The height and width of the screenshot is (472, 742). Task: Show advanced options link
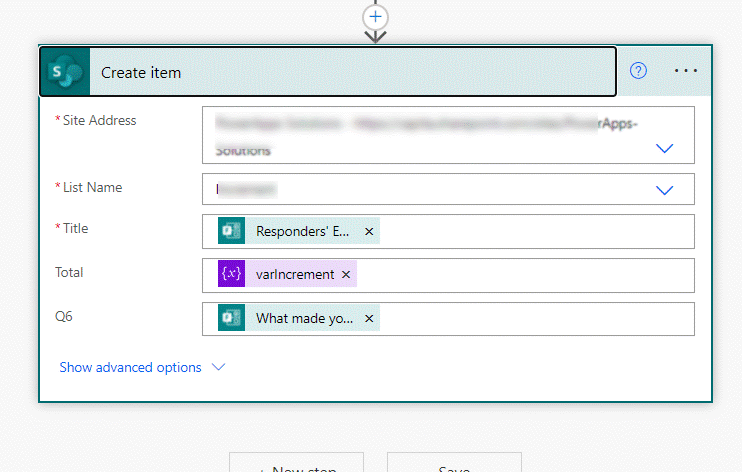click(130, 367)
